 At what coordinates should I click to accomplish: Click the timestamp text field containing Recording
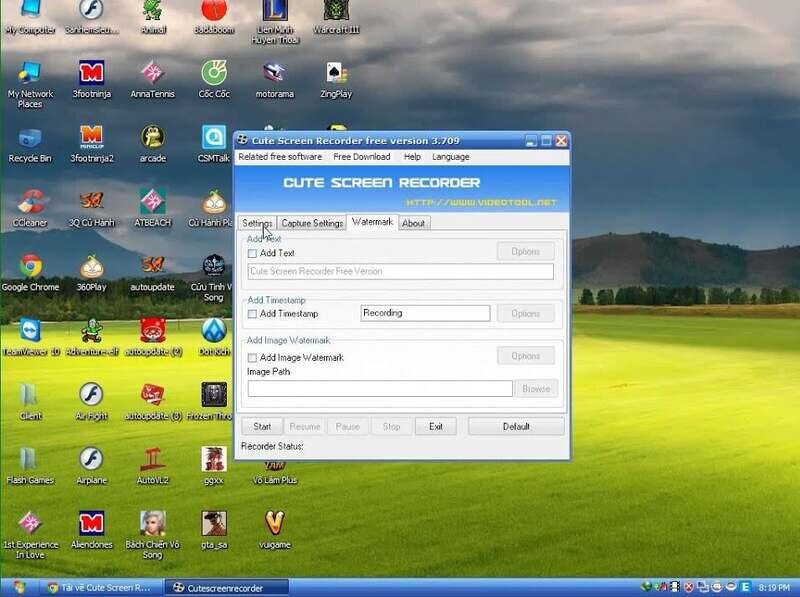[425, 313]
